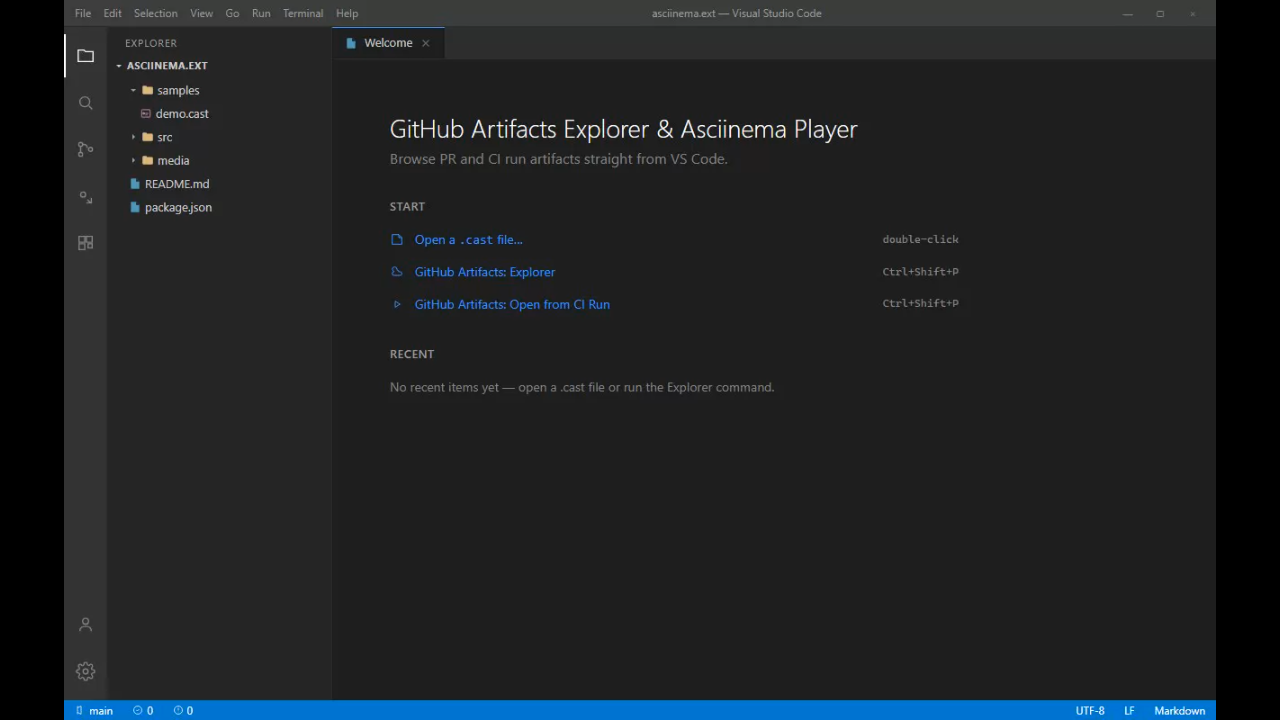
Task: Click the package.json file icon
Action: coord(135,207)
